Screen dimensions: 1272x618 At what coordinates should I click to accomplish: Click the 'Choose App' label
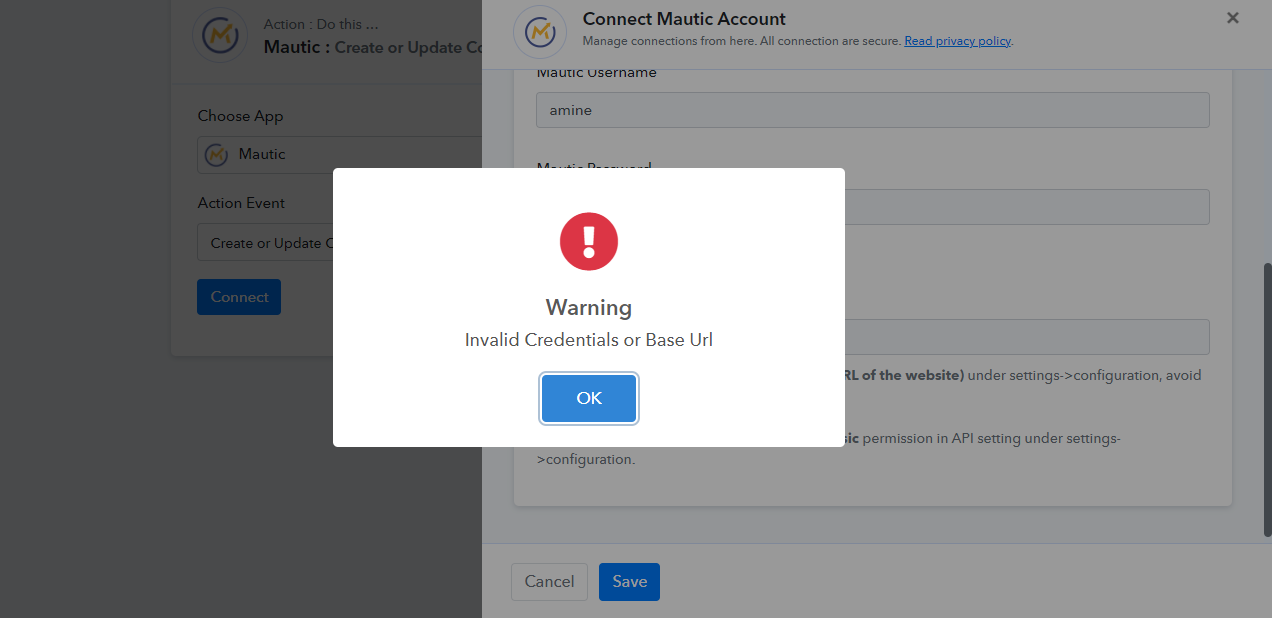pos(240,116)
